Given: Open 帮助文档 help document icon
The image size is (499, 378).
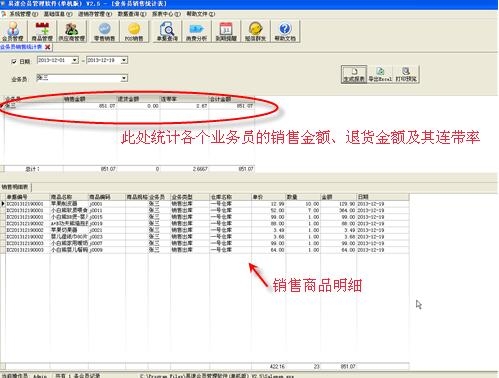Looking at the screenshot, I should [285, 31].
